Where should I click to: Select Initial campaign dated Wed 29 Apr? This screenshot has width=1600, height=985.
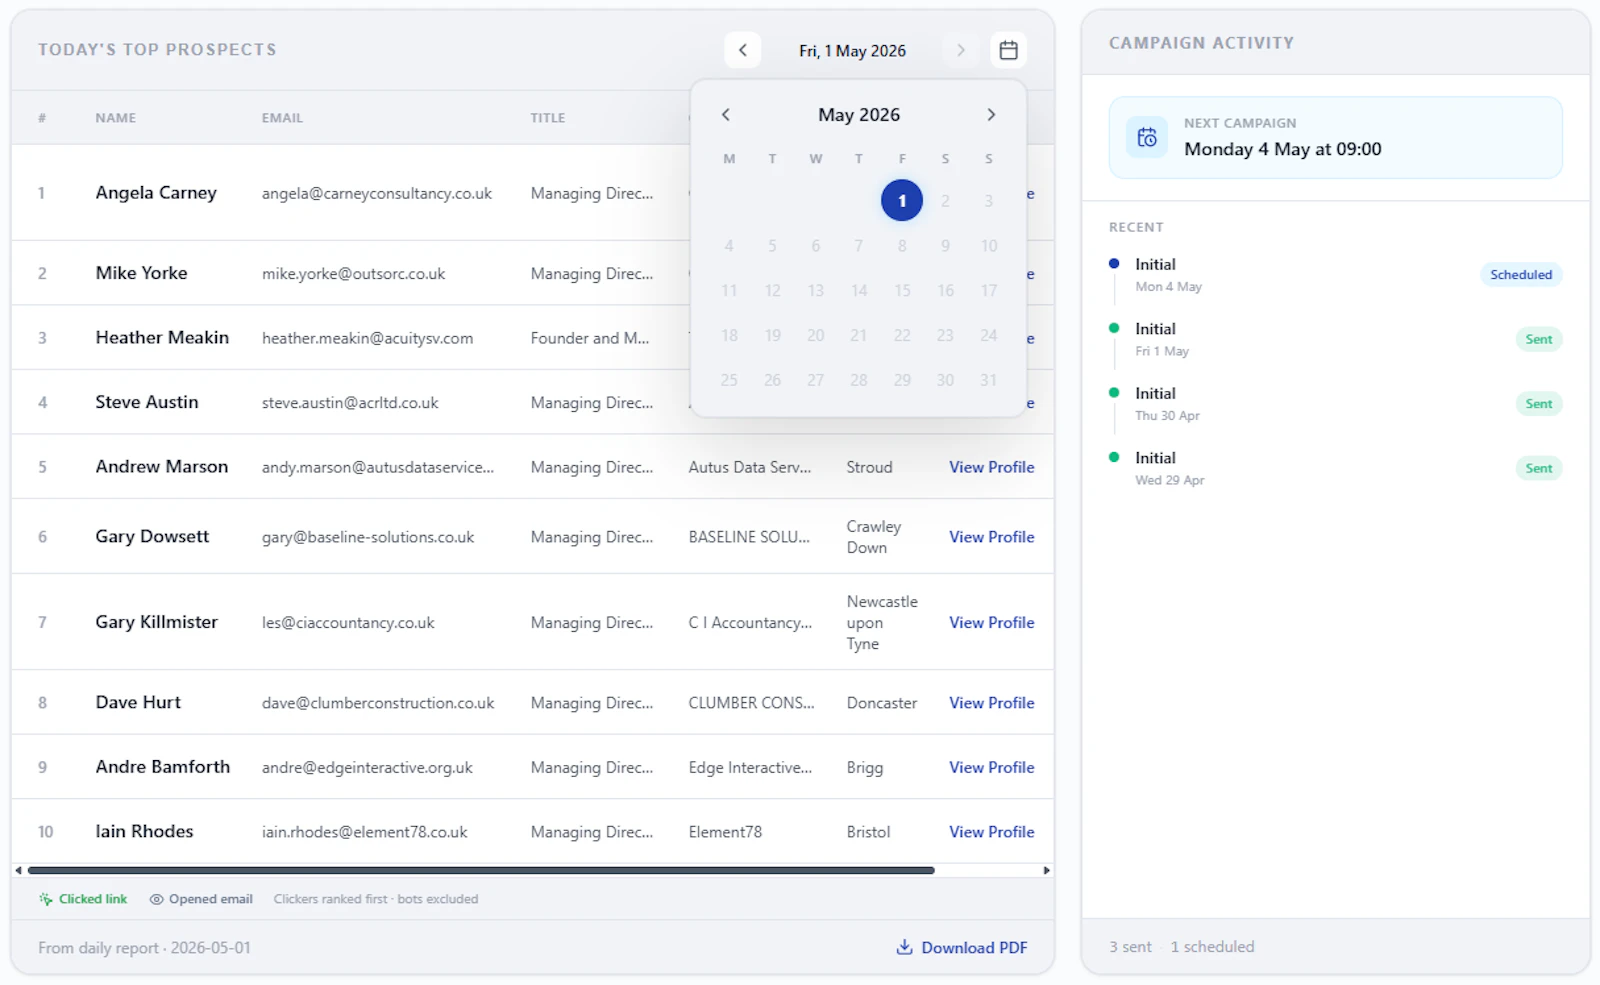coord(1336,468)
